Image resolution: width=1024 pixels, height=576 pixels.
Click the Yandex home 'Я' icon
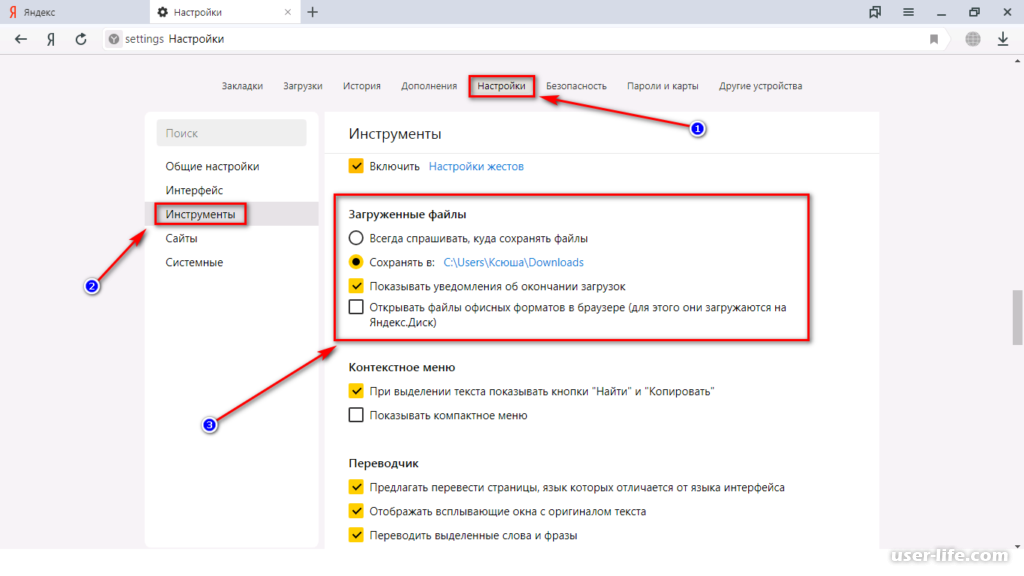click(x=51, y=39)
